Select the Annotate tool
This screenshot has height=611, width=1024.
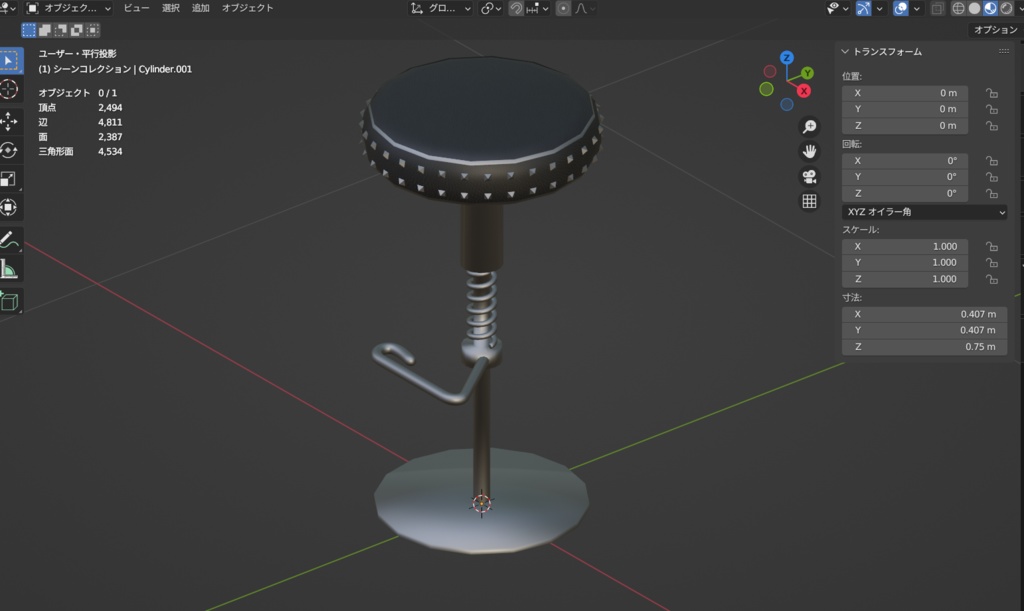(x=10, y=240)
